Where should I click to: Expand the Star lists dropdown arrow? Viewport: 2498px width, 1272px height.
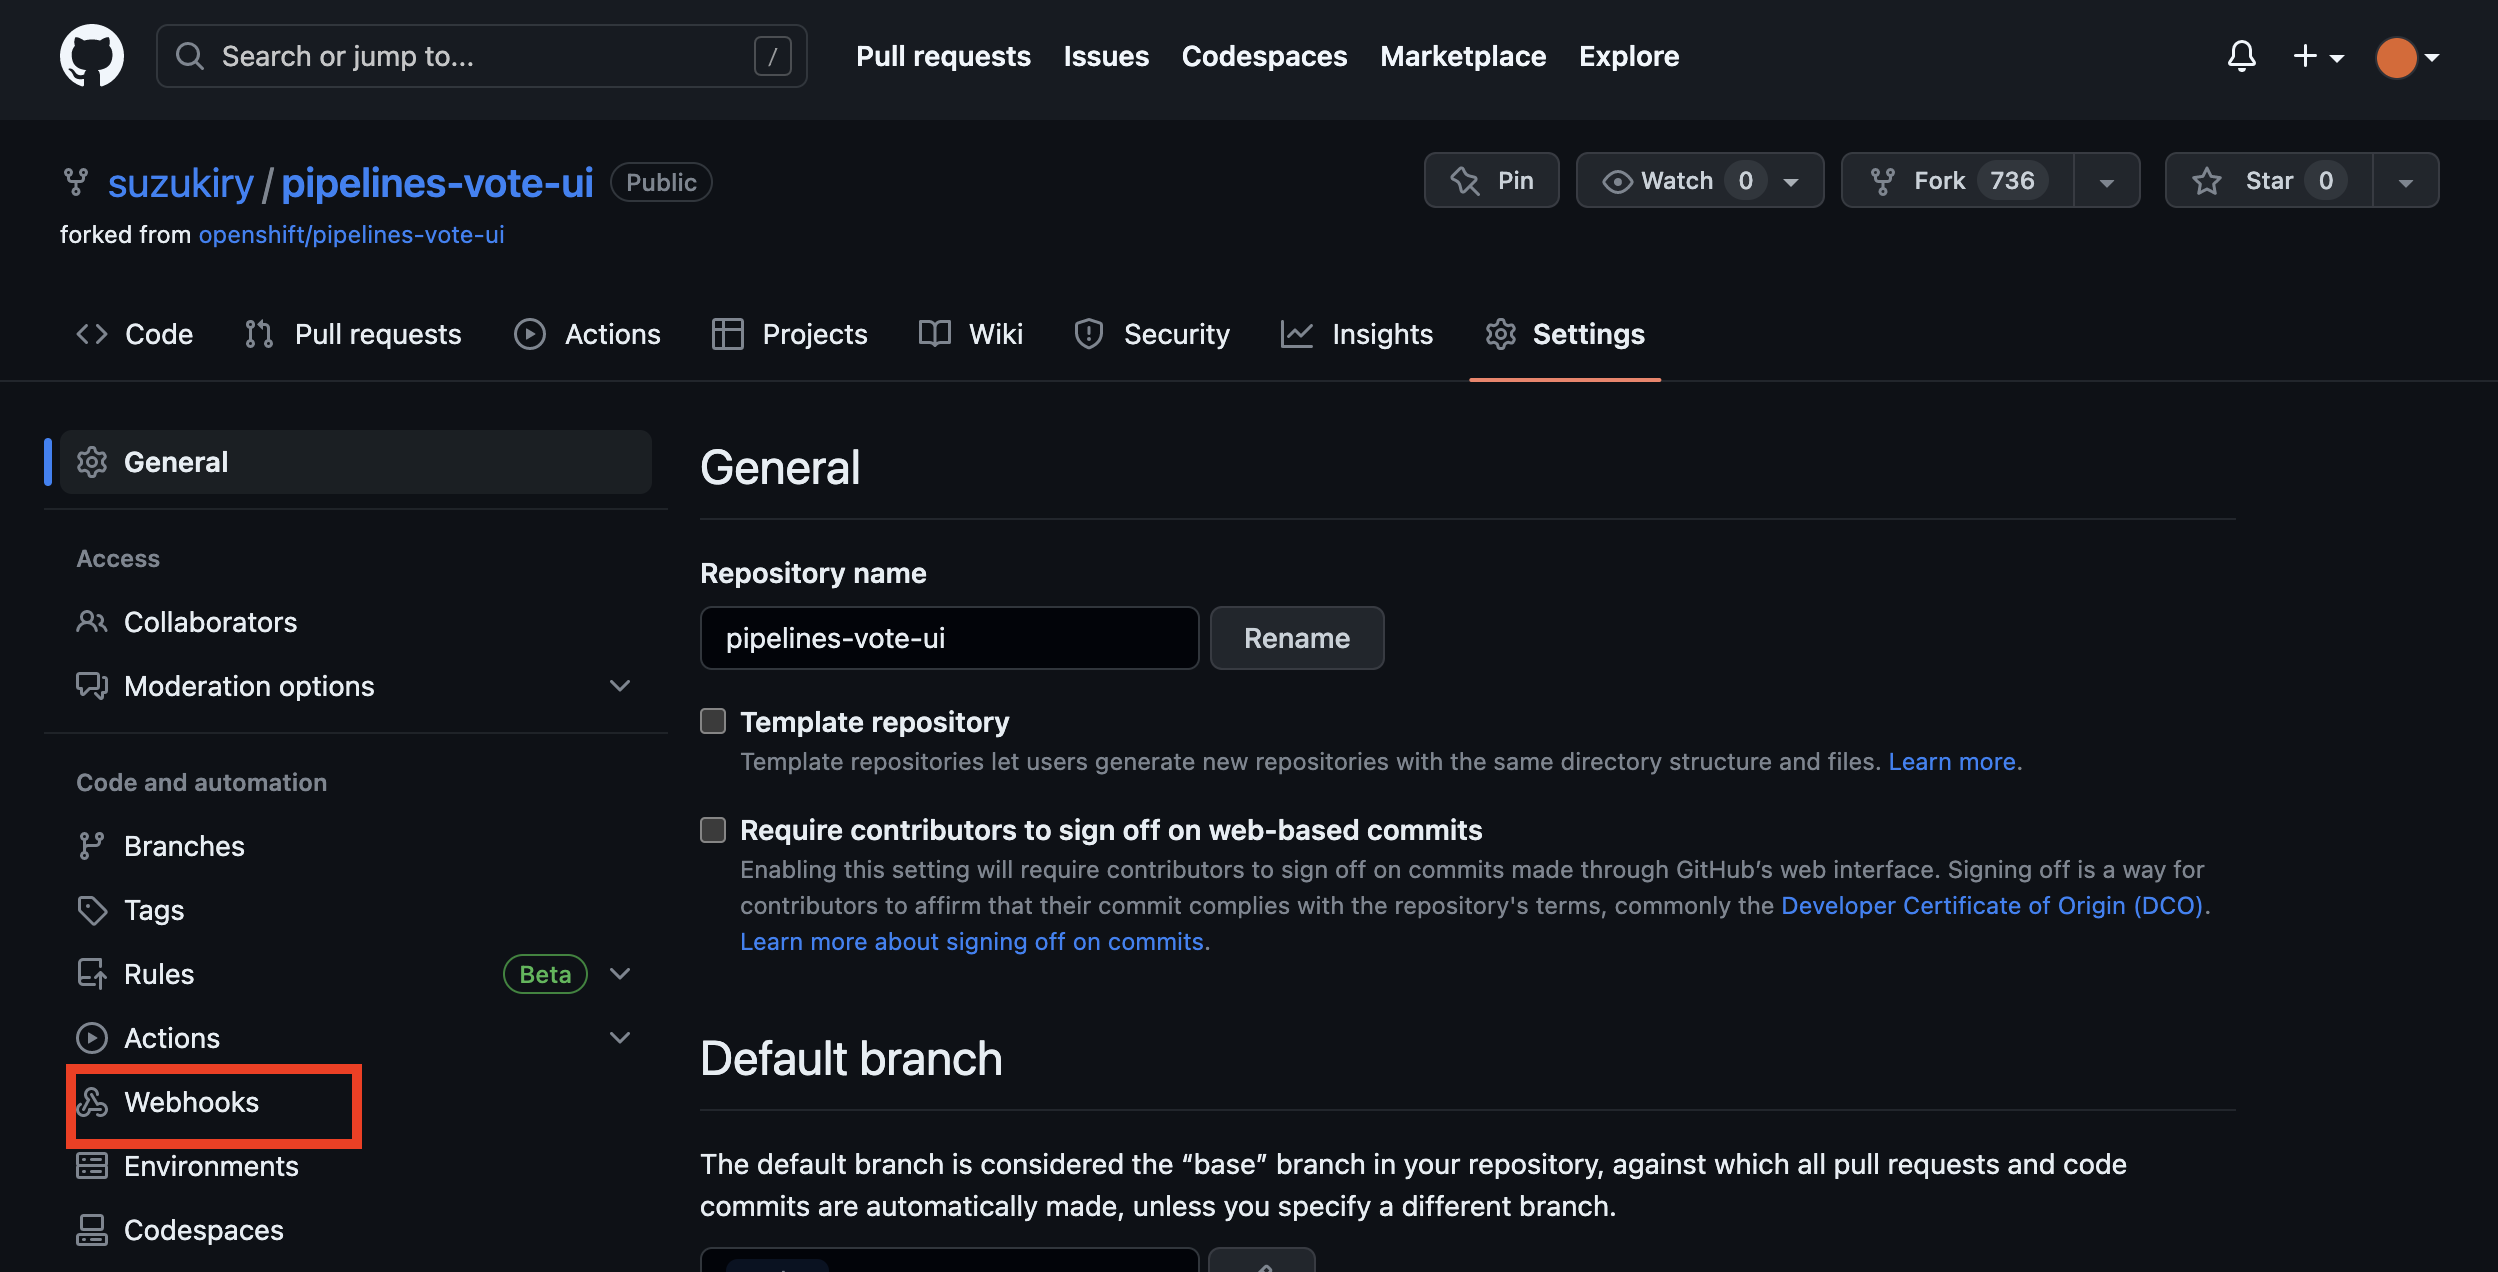pyautogui.click(x=2405, y=181)
